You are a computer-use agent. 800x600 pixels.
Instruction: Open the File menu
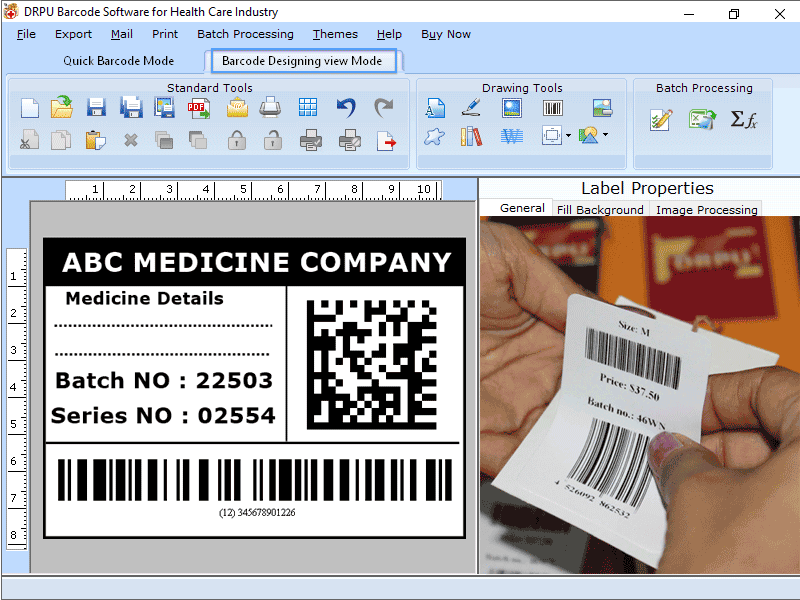tap(27, 34)
